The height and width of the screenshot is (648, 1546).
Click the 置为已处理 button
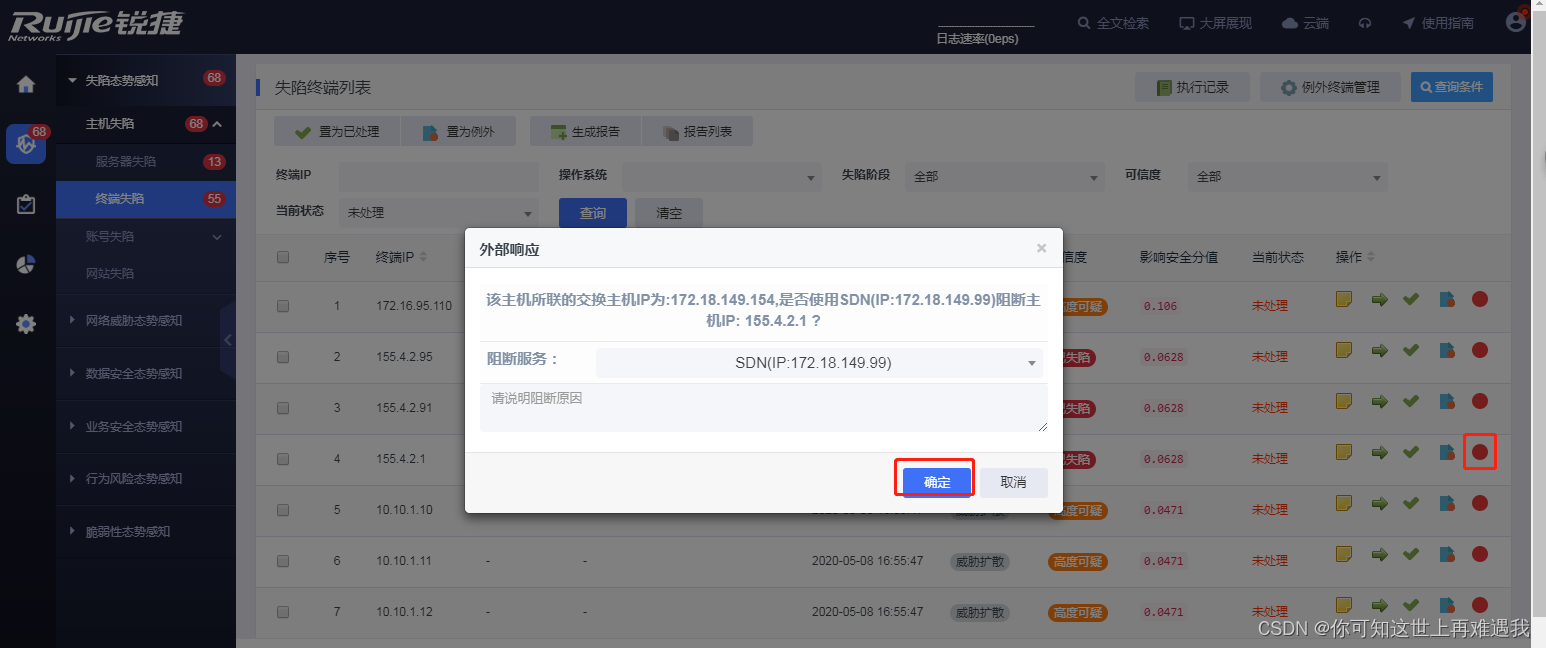pyautogui.click(x=337, y=131)
